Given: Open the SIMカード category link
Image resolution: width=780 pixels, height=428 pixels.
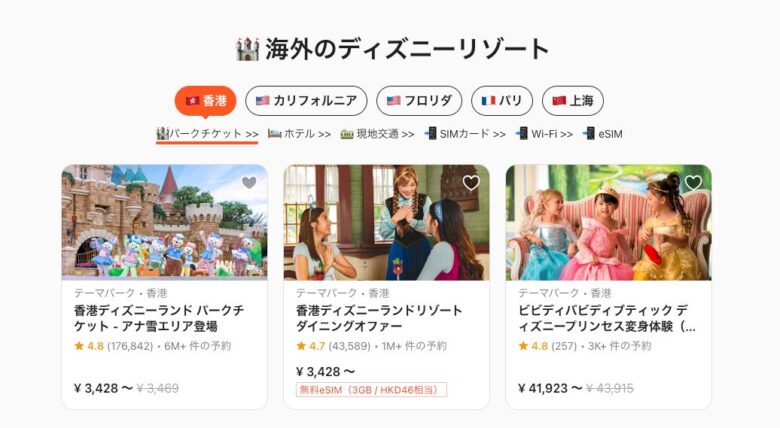Looking at the screenshot, I should point(465,134).
